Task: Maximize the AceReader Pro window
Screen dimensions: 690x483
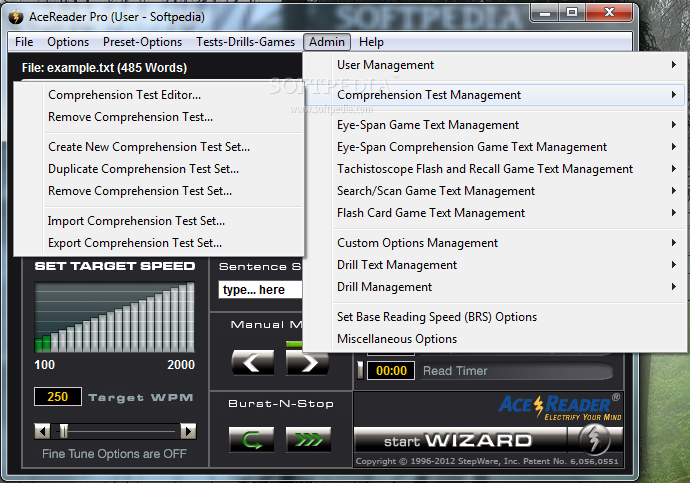Action: pos(572,13)
